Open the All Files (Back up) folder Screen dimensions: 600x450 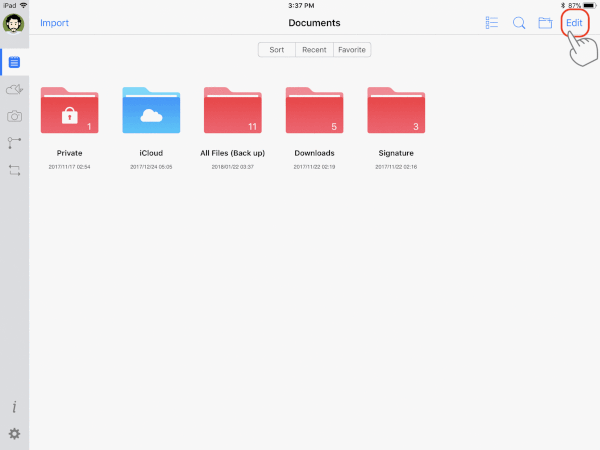coord(233,111)
